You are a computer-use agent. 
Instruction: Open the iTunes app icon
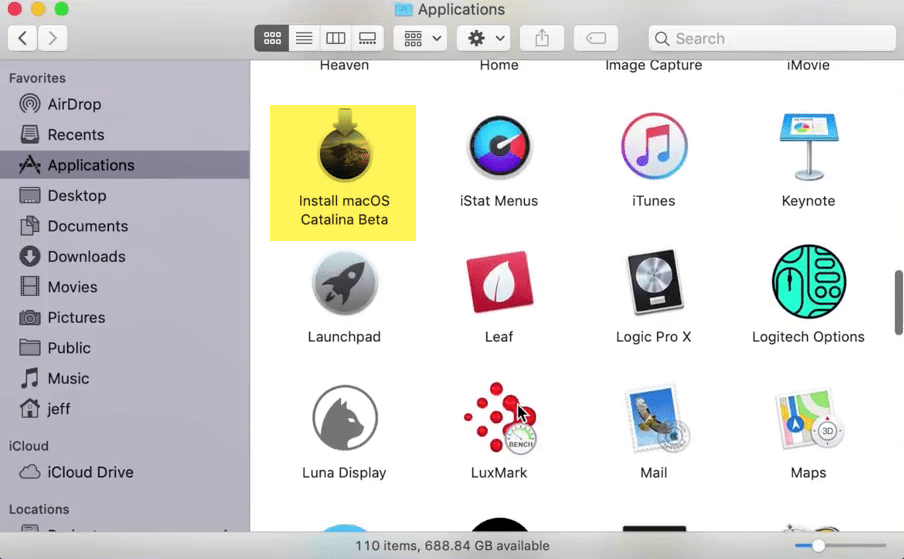[x=654, y=146]
